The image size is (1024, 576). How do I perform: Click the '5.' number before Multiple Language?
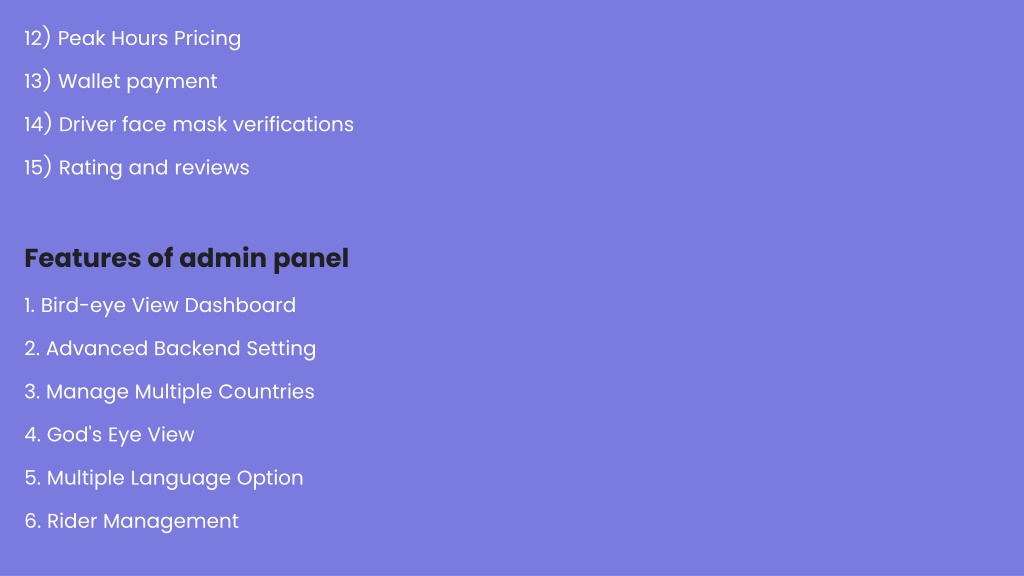click(33, 478)
